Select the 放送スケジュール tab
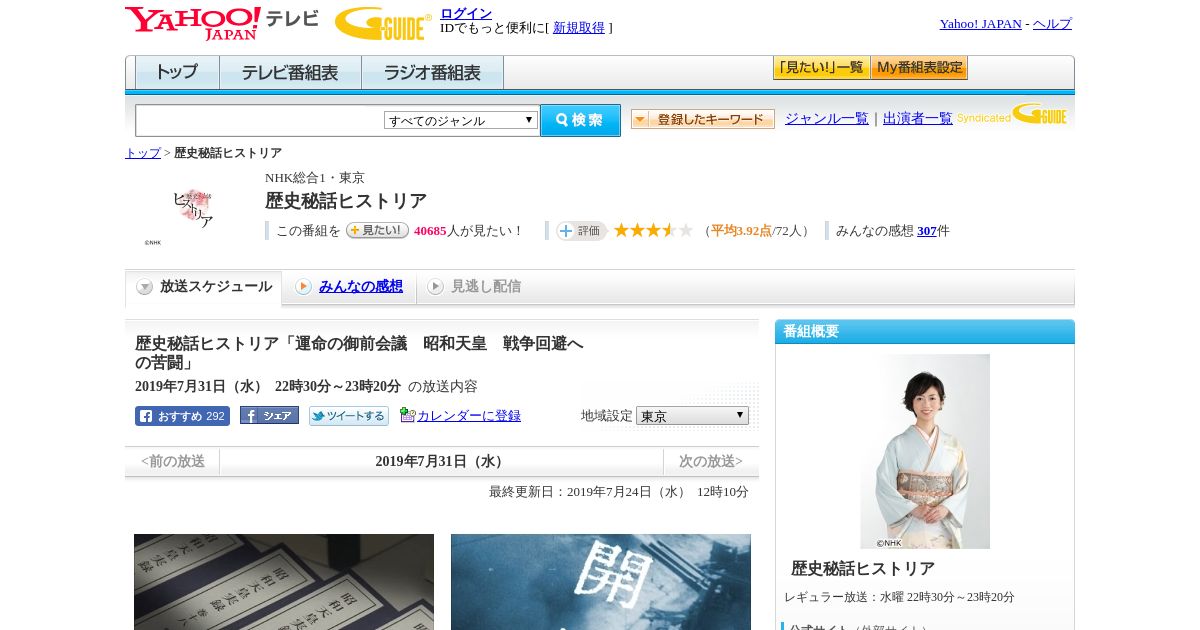Image resolution: width=1200 pixels, height=630 pixels. pos(203,287)
